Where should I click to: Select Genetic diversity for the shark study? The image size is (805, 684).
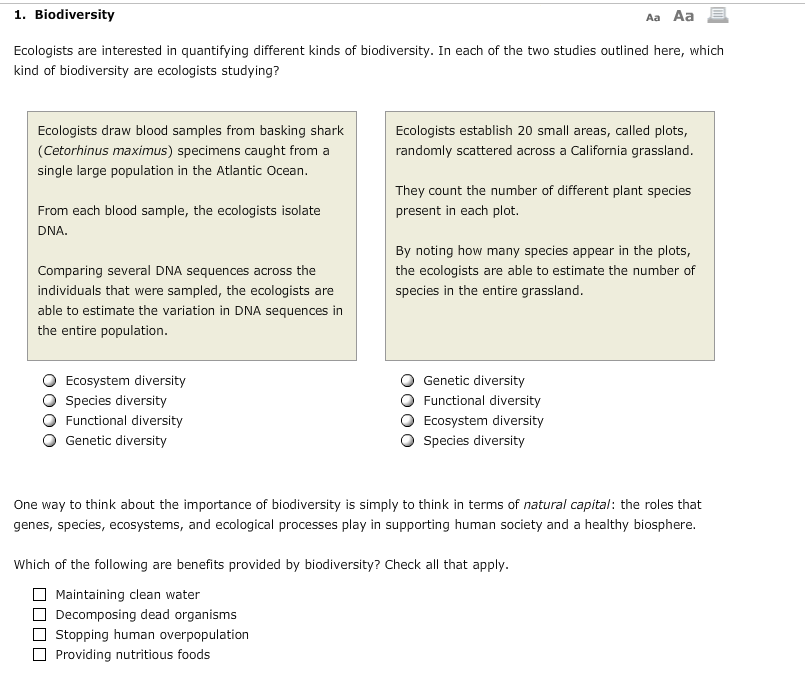(x=48, y=440)
